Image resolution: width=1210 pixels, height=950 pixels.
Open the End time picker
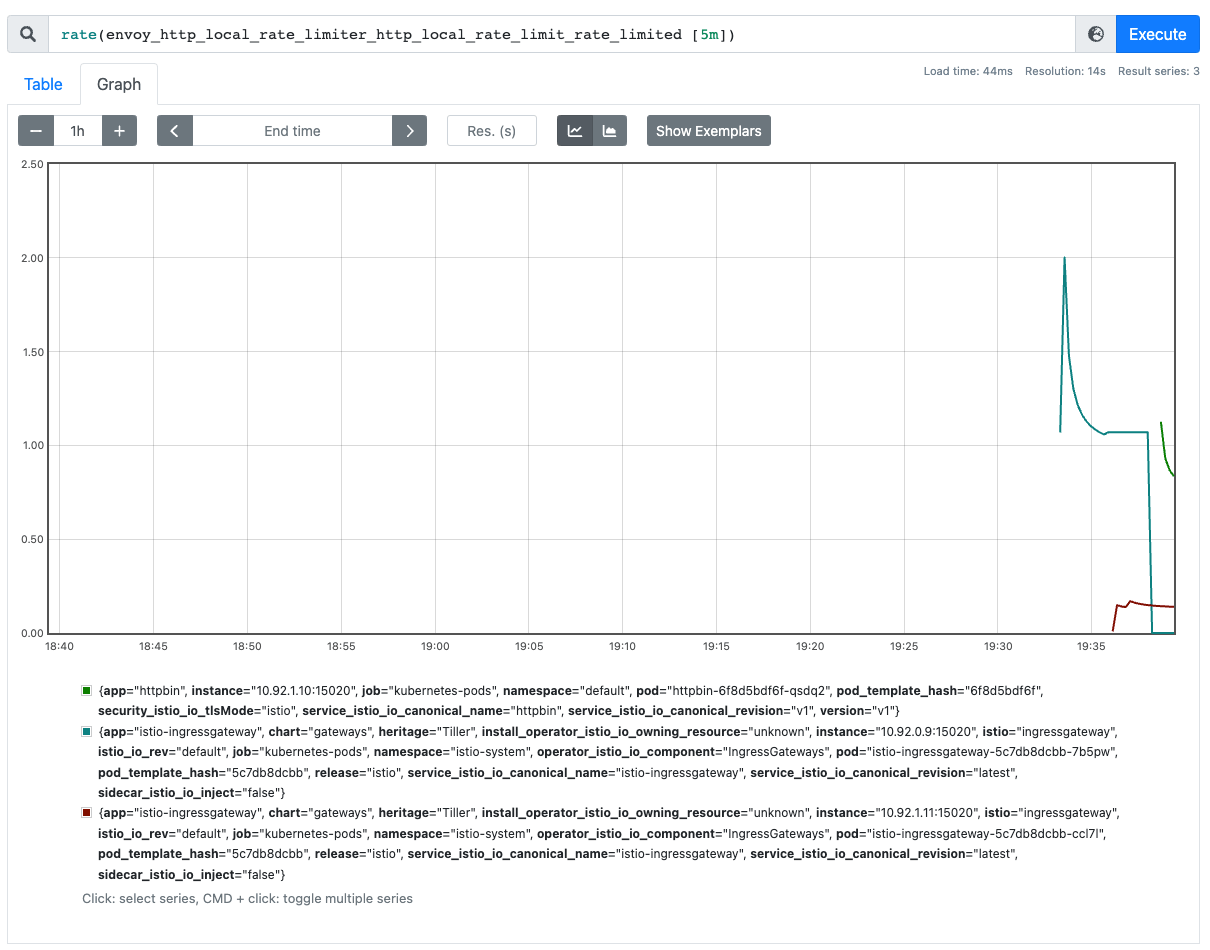[x=291, y=130]
